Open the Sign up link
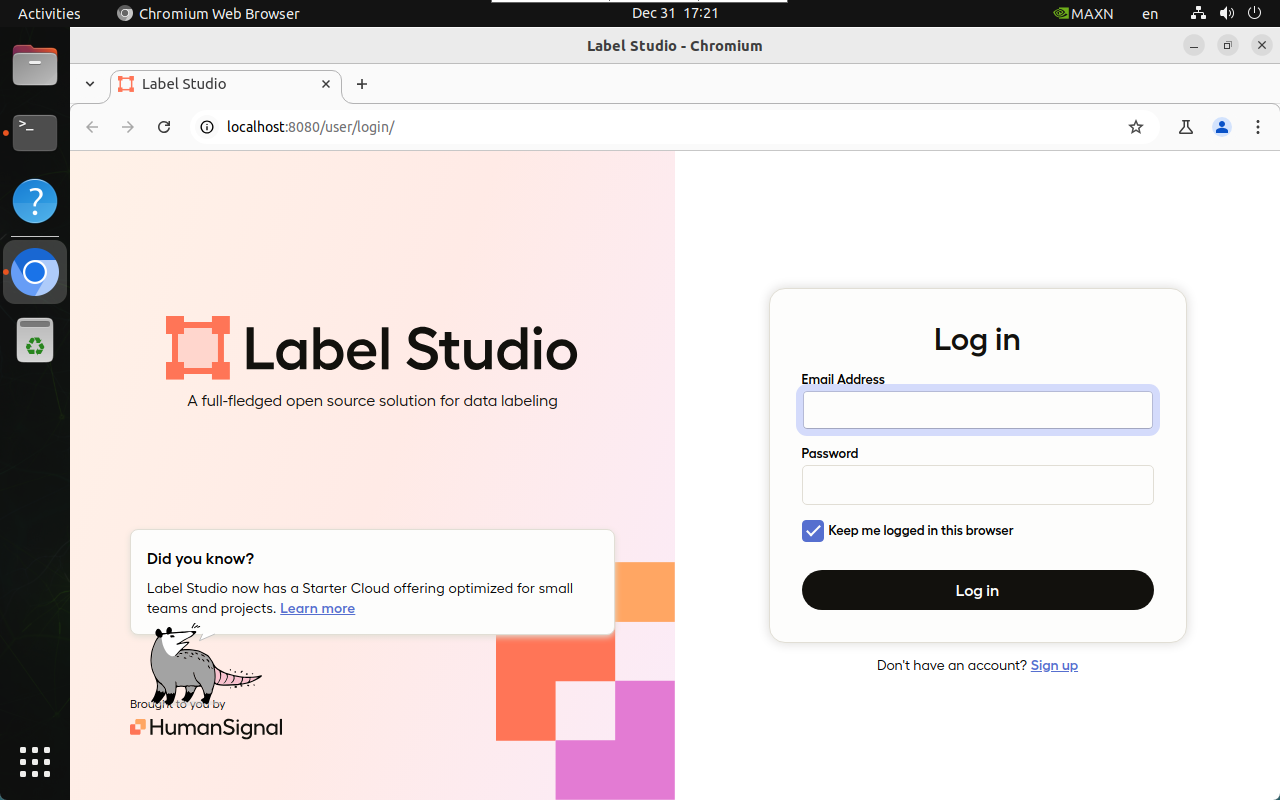The height and width of the screenshot is (800, 1280). 1054,665
